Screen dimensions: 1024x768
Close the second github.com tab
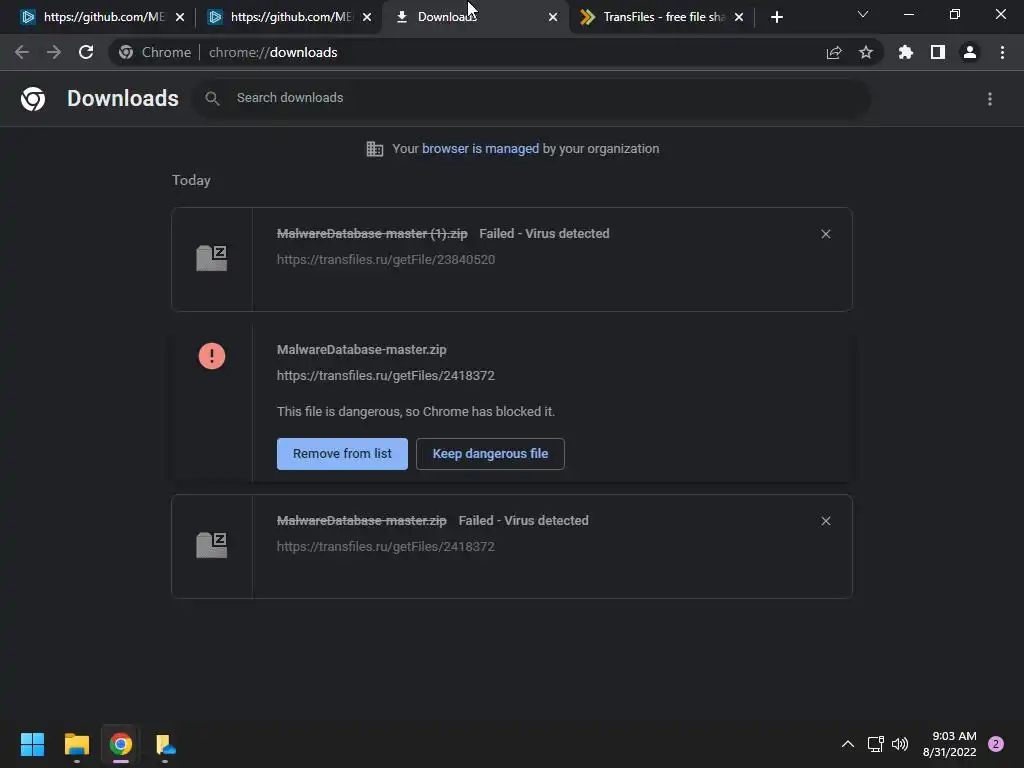367,17
